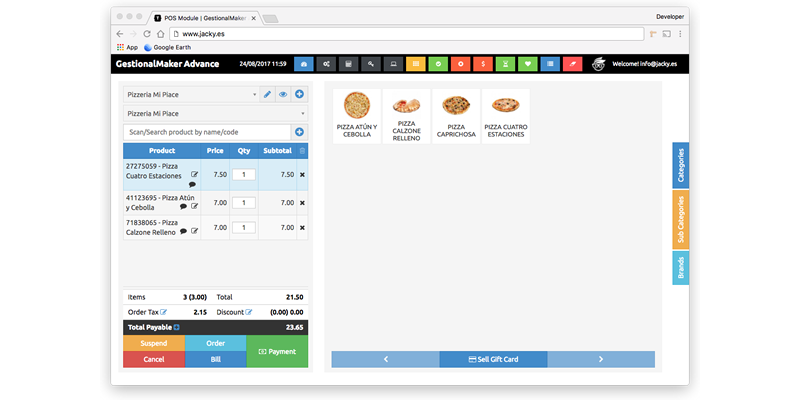The height and width of the screenshot is (400, 800).
Task: Edit selected customer with pencil icon
Action: (x=267, y=94)
